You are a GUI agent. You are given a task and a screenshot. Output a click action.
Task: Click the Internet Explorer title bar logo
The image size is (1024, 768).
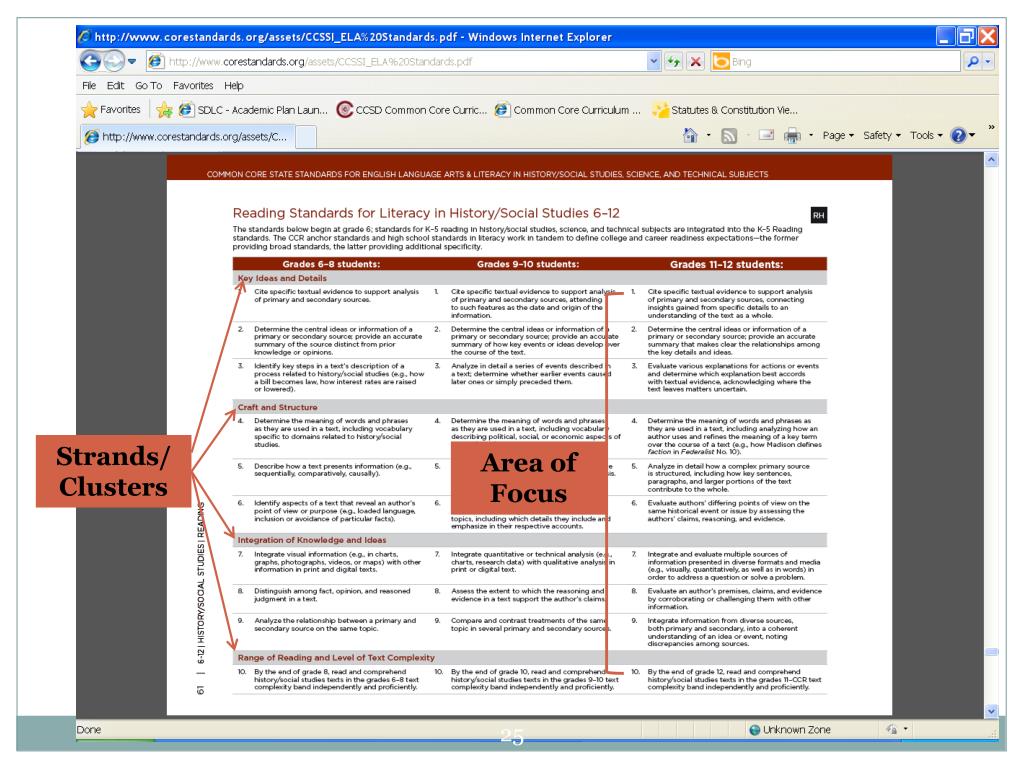[84, 37]
